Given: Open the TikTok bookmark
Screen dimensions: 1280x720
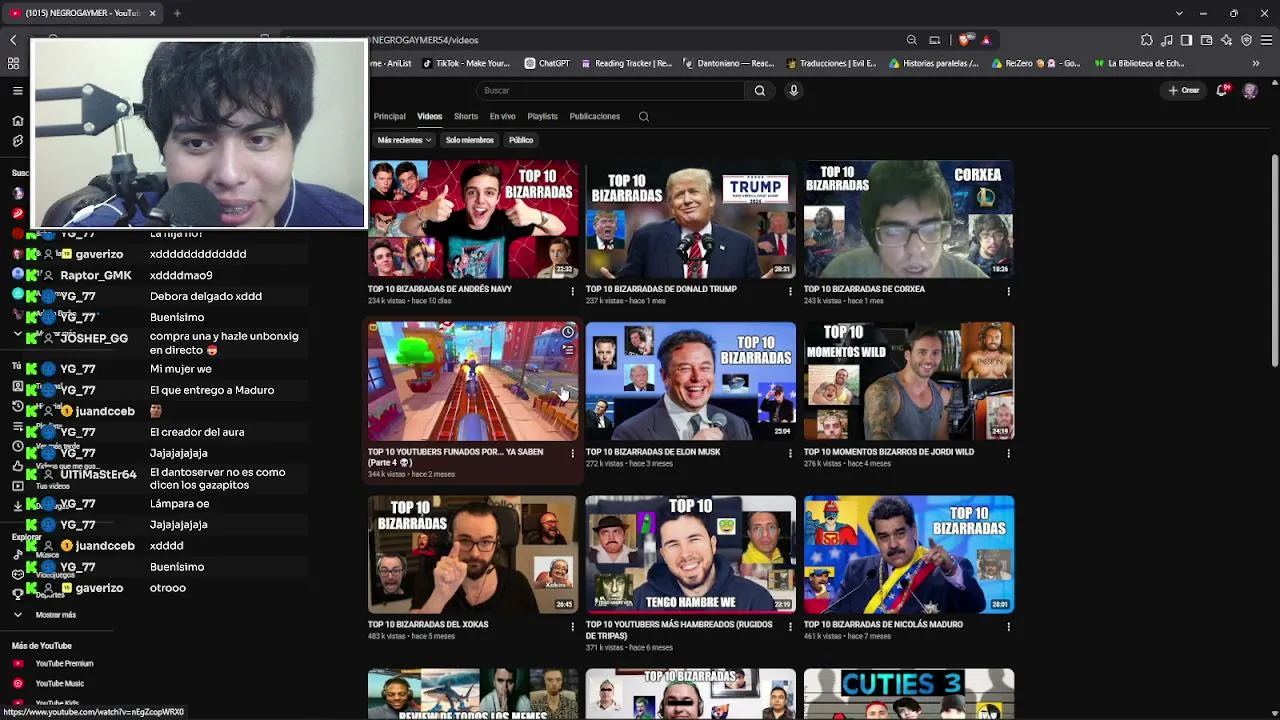Looking at the screenshot, I should tap(466, 63).
